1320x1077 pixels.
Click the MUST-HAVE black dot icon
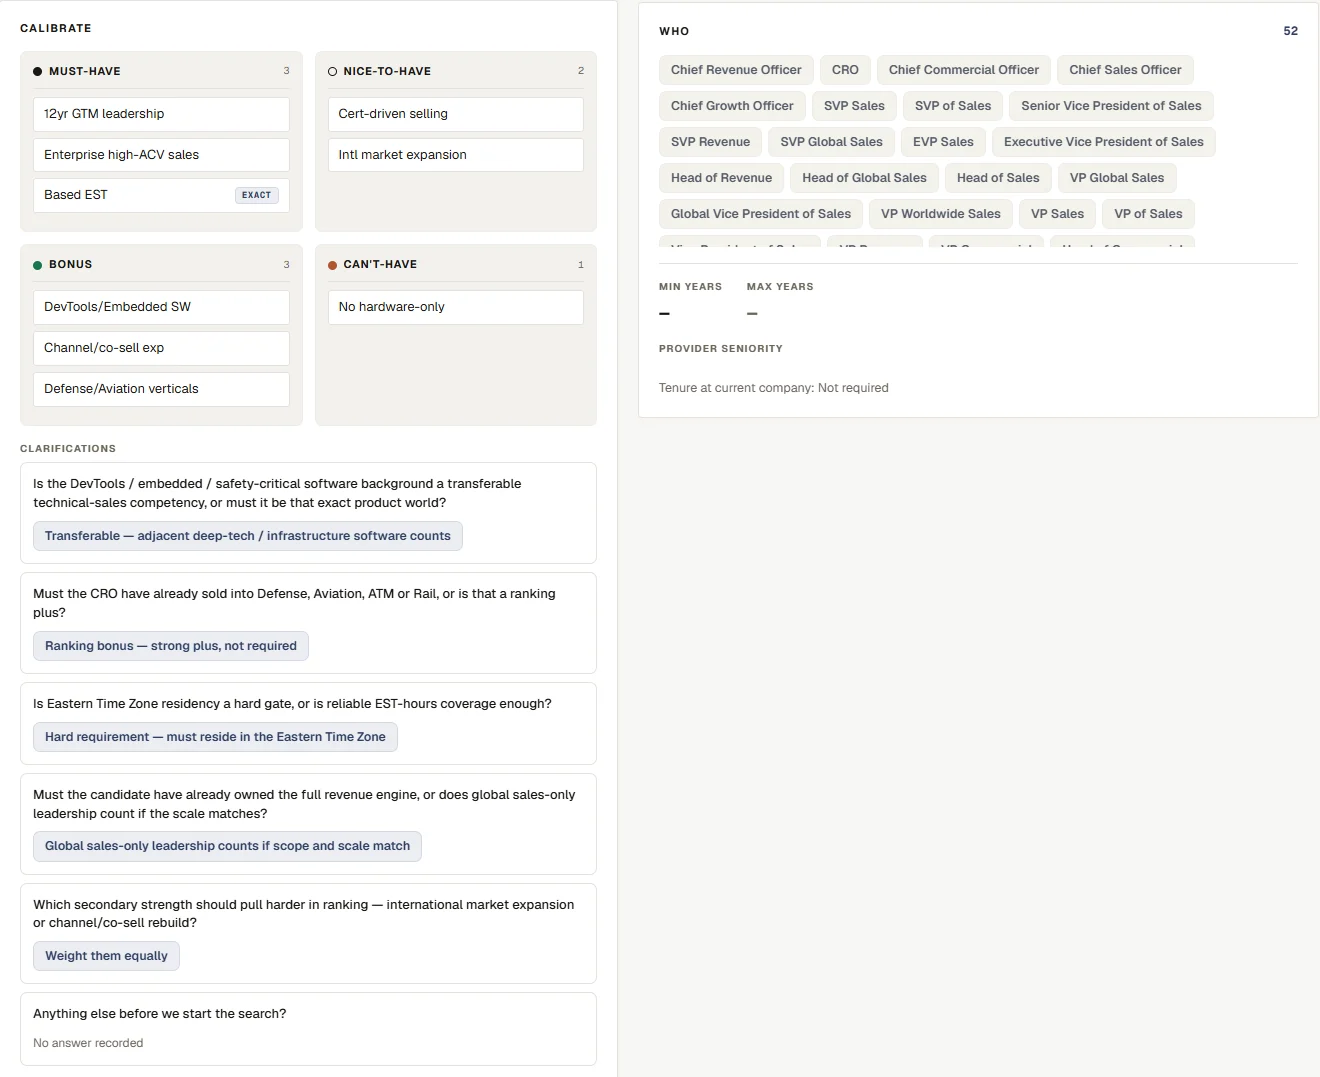pos(37,72)
